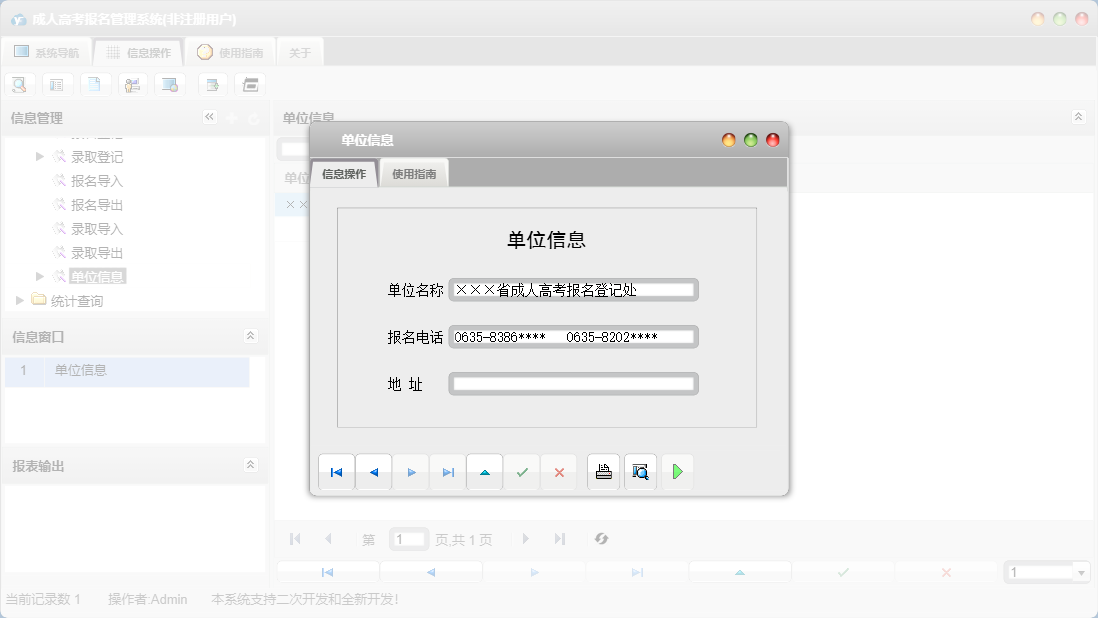Open 信息操作 tab in main window
Image resolution: width=1098 pixels, height=618 pixels.
[x=139, y=52]
